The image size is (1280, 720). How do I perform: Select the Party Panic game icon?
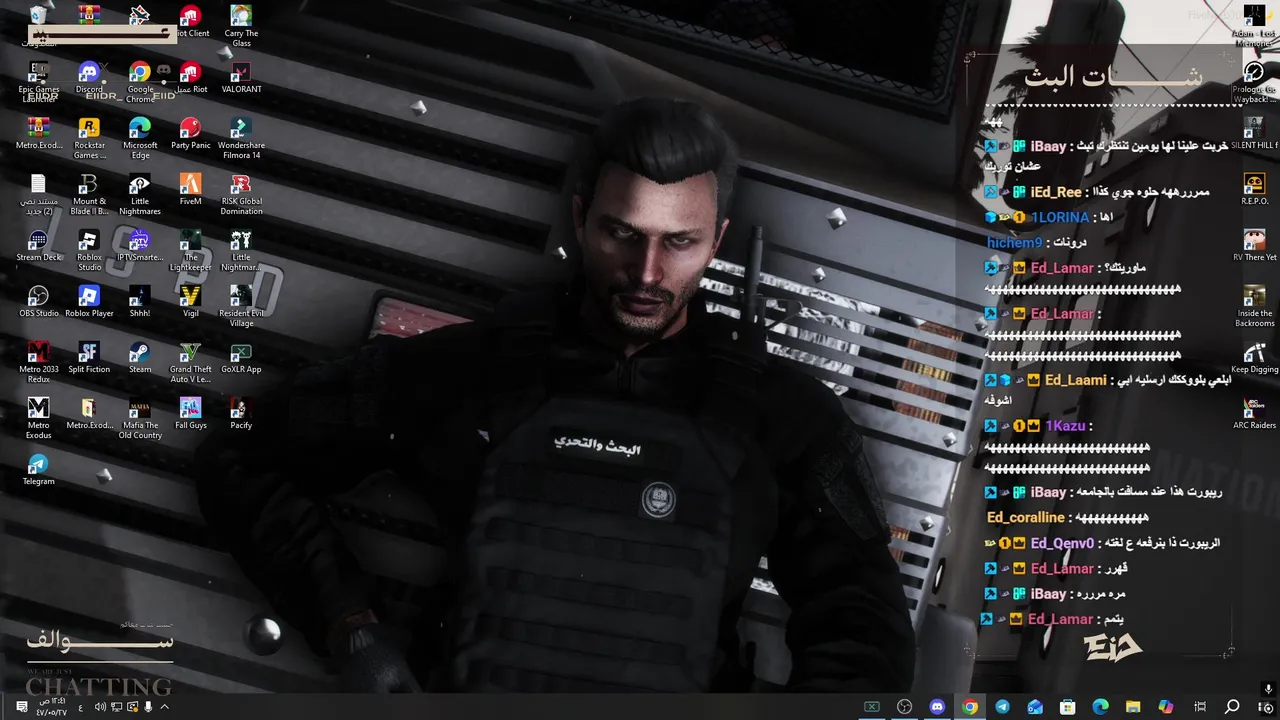(190, 134)
